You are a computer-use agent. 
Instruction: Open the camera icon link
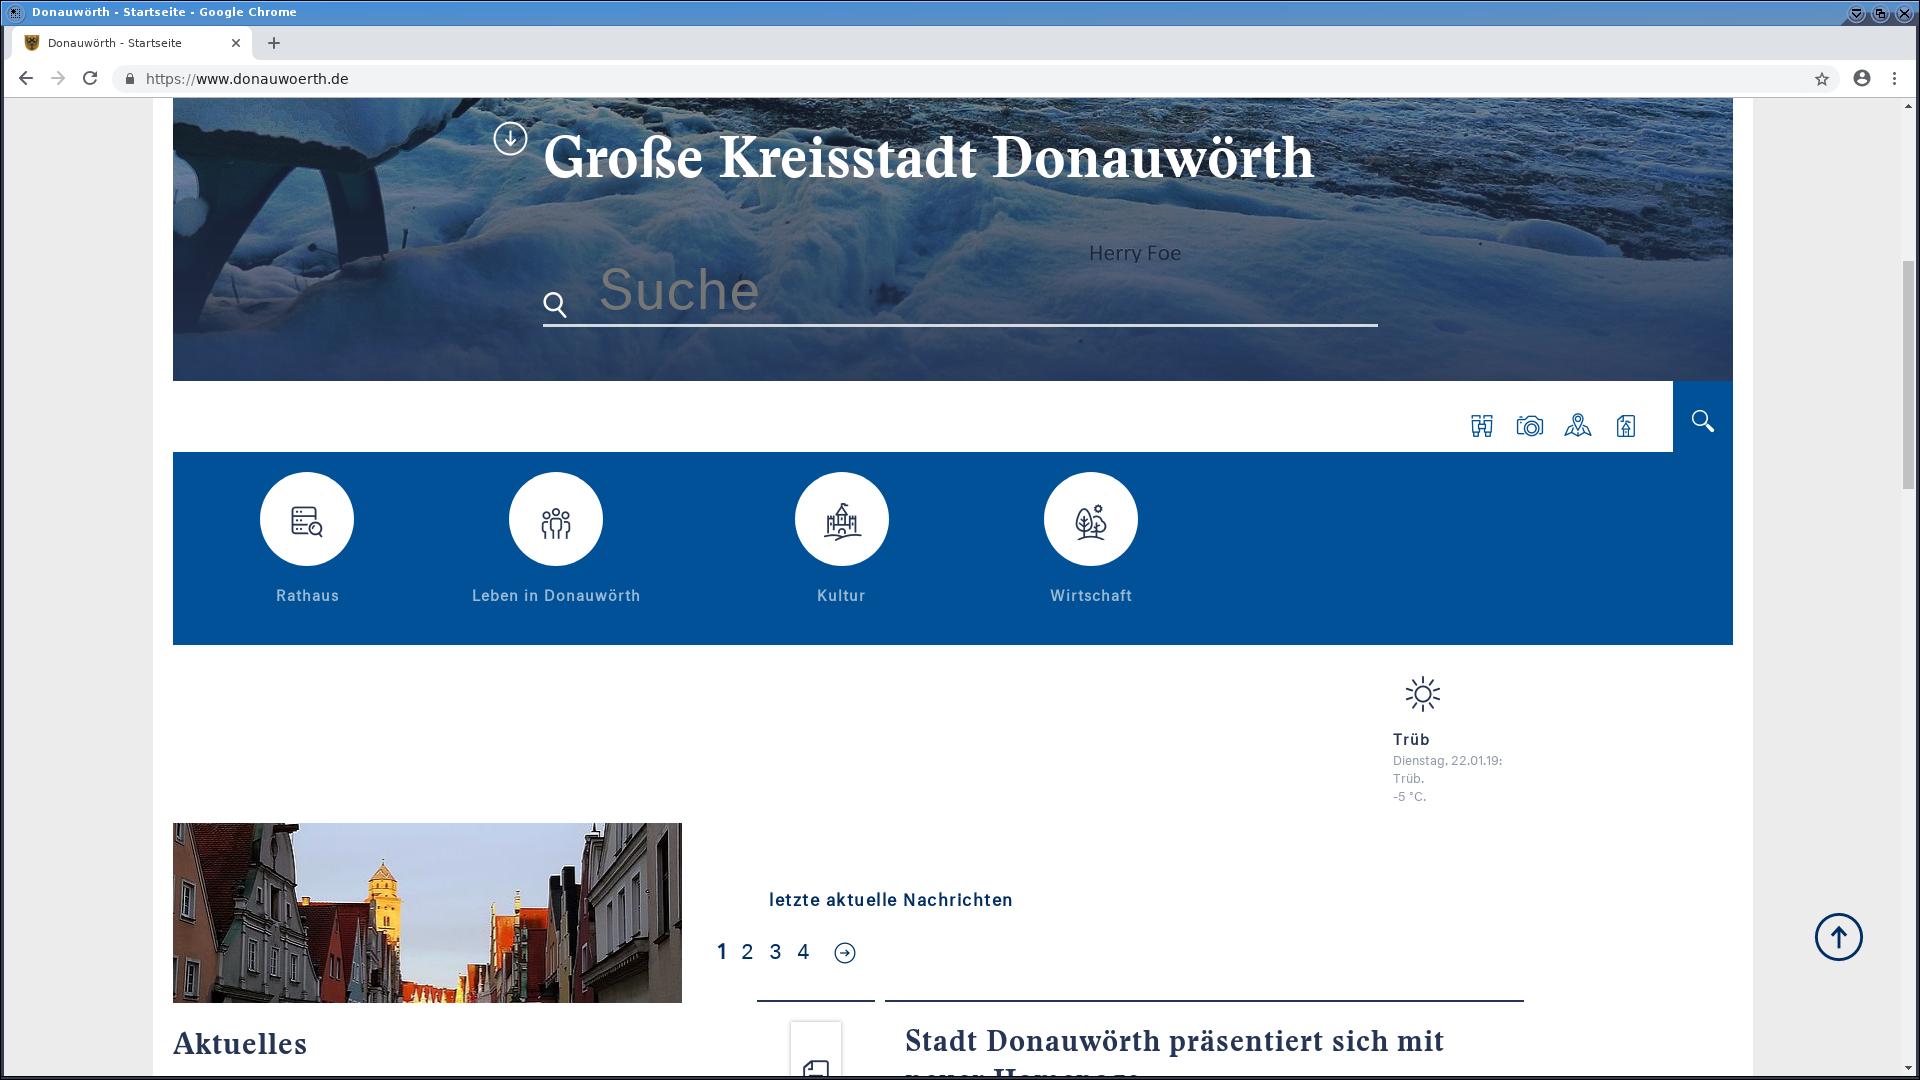click(x=1529, y=426)
